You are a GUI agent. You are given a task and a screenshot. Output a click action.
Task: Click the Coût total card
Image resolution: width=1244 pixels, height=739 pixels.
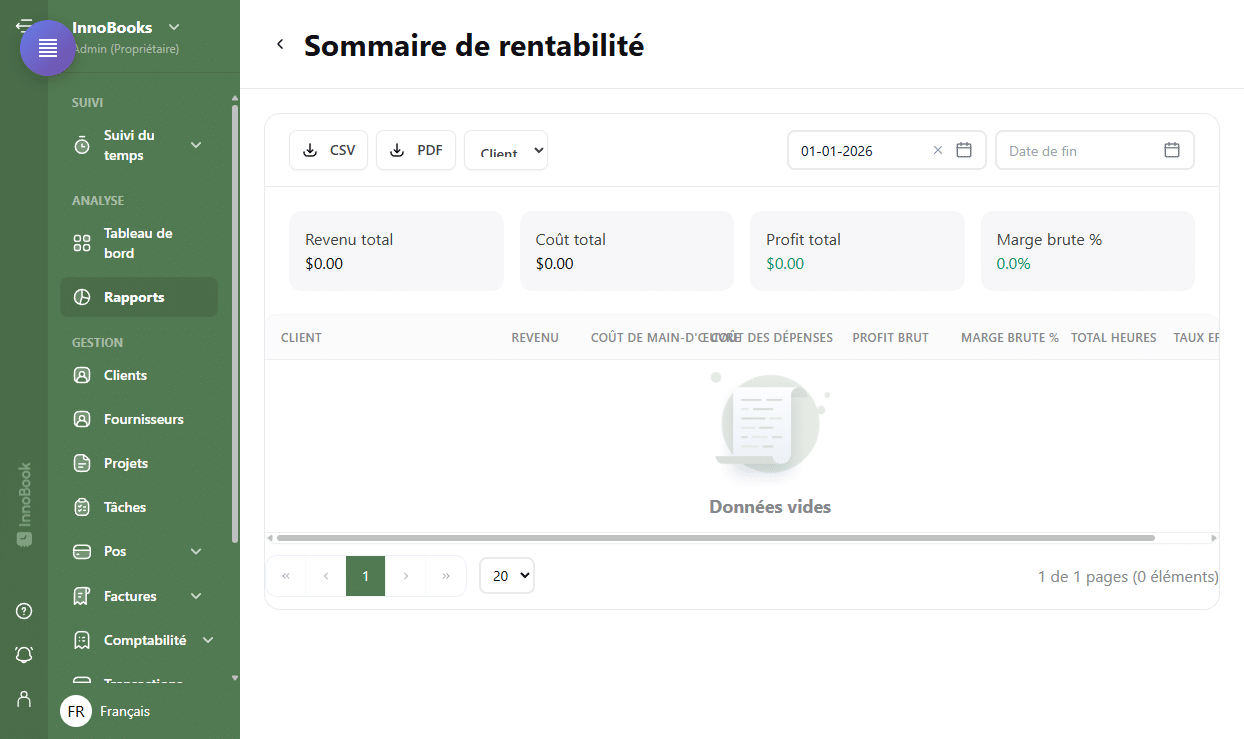point(627,251)
